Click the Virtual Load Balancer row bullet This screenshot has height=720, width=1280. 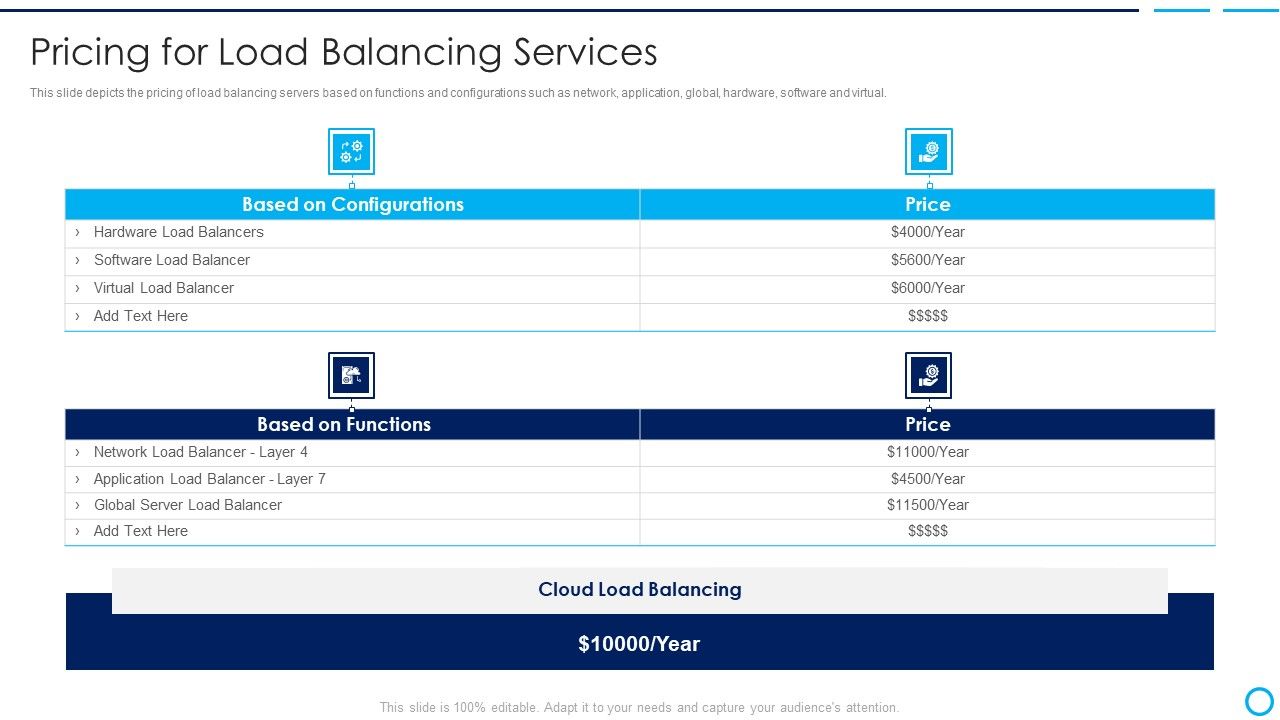click(x=80, y=287)
